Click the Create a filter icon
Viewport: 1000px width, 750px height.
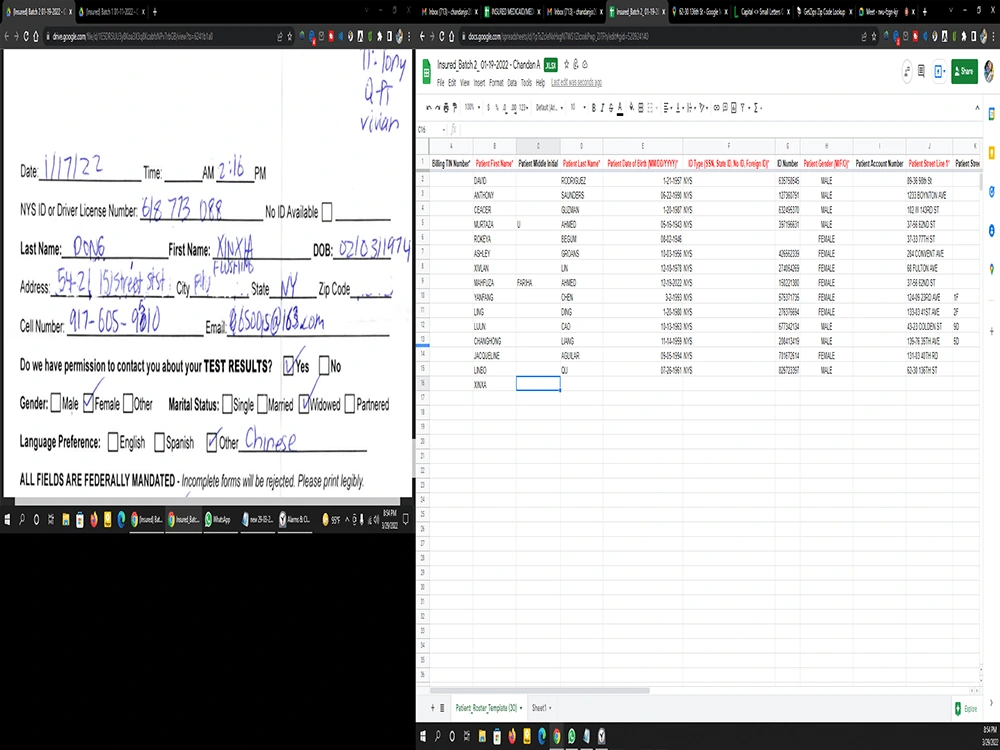point(742,108)
